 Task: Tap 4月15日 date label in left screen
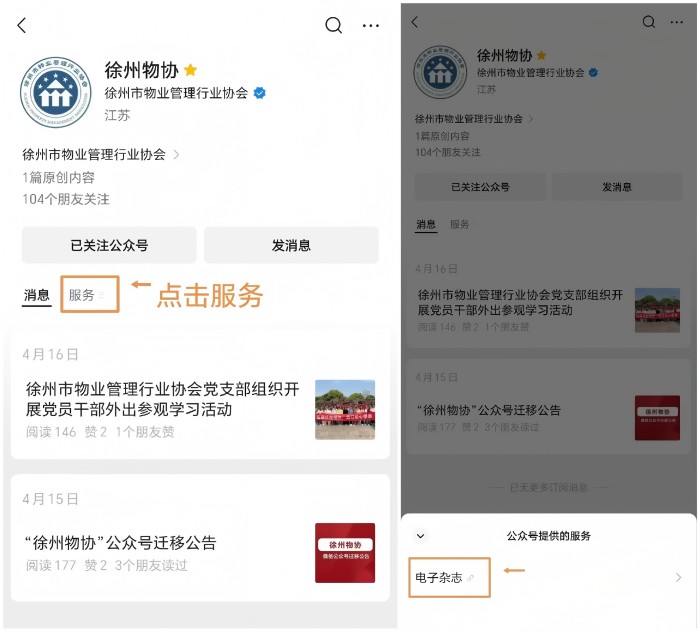[x=50, y=499]
